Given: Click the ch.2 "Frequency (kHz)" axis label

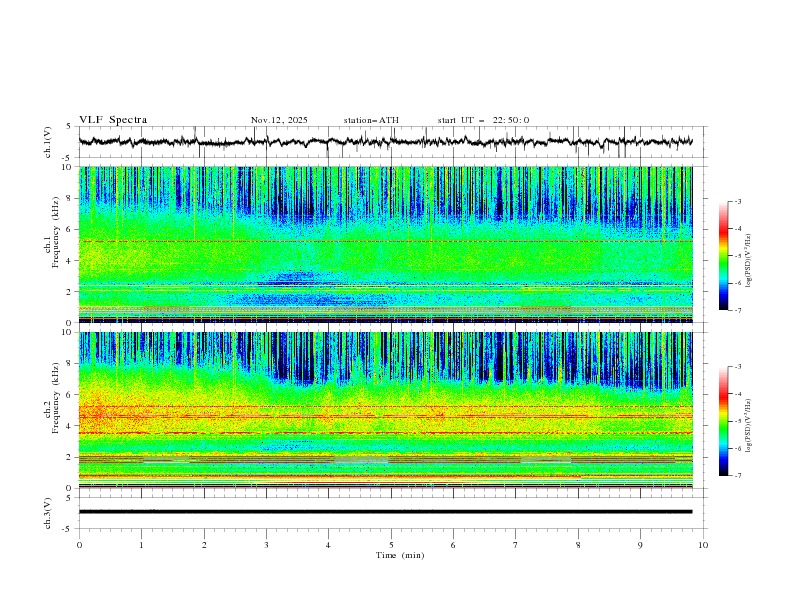Looking at the screenshot, I should coord(56,398).
